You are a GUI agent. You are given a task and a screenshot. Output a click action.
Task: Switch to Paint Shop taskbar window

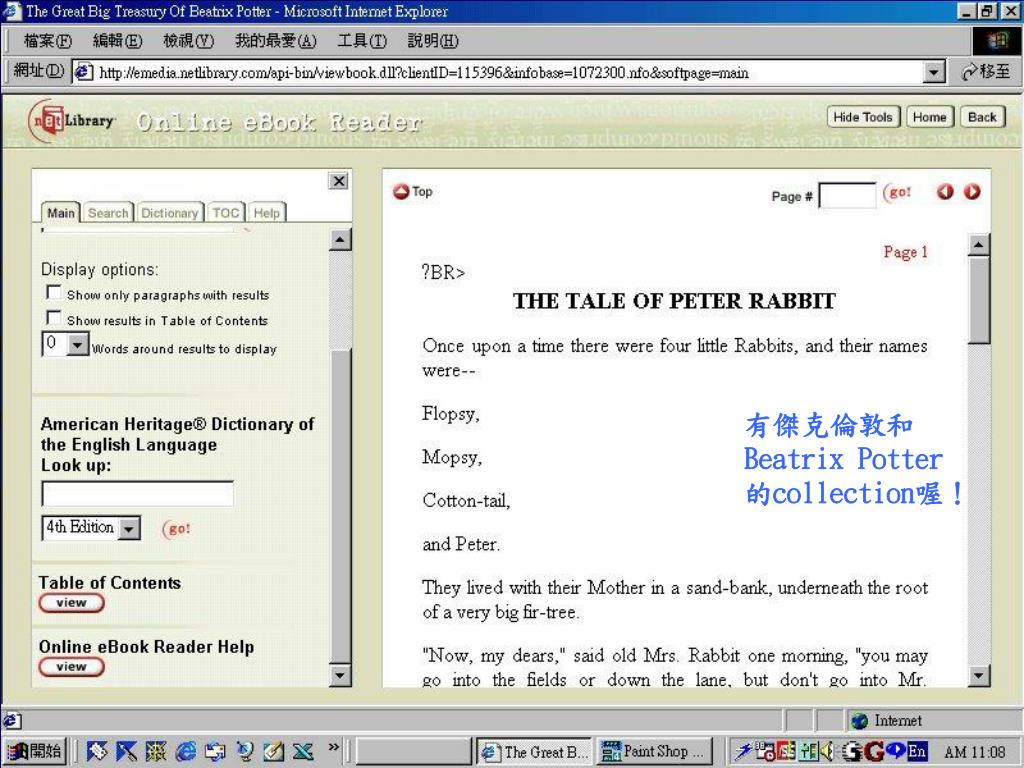pyautogui.click(x=654, y=752)
